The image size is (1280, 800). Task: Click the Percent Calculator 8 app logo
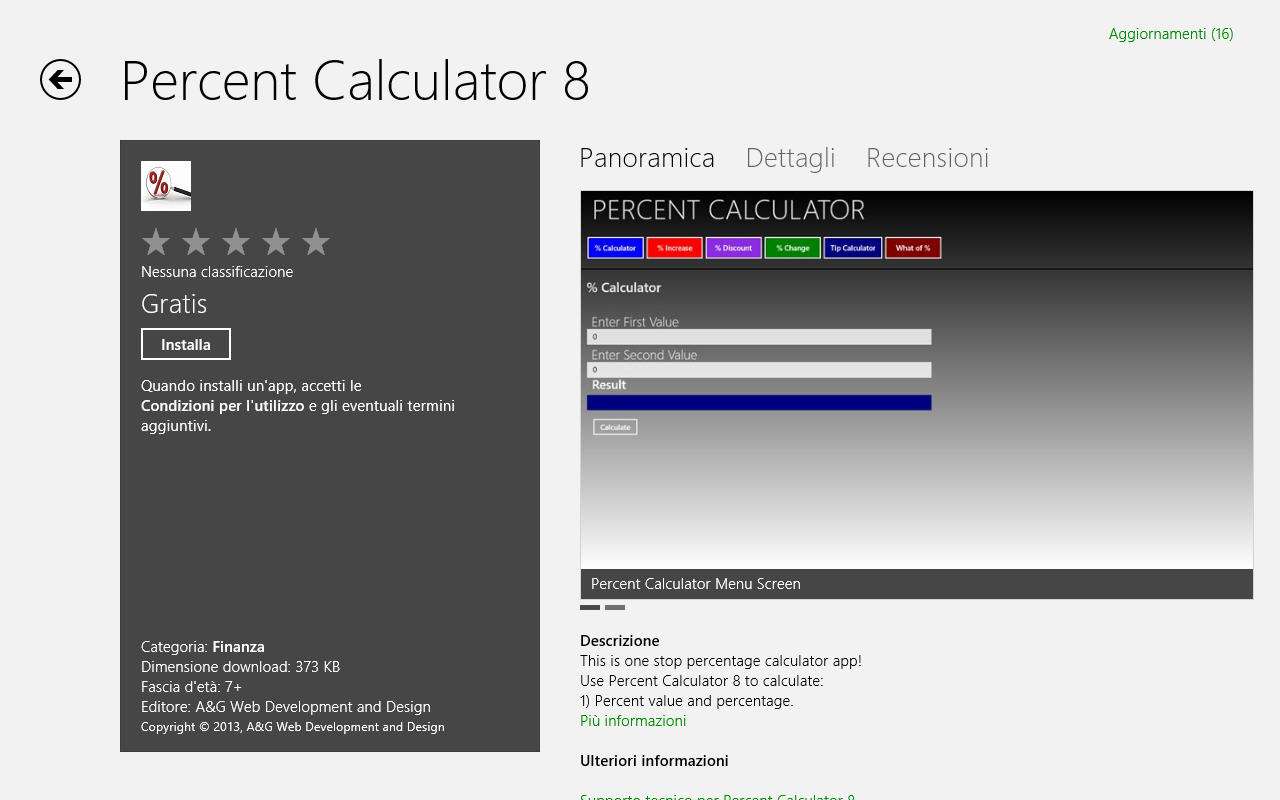166,186
